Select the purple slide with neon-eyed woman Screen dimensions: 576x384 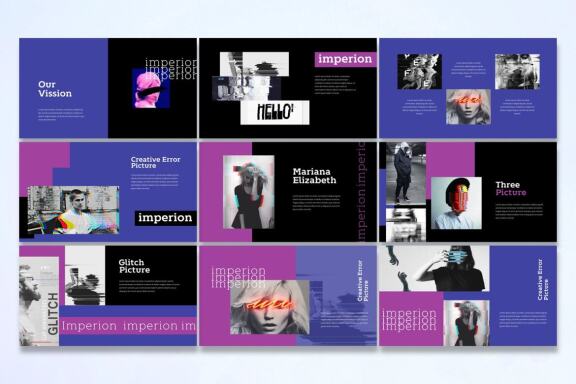click(x=288, y=296)
